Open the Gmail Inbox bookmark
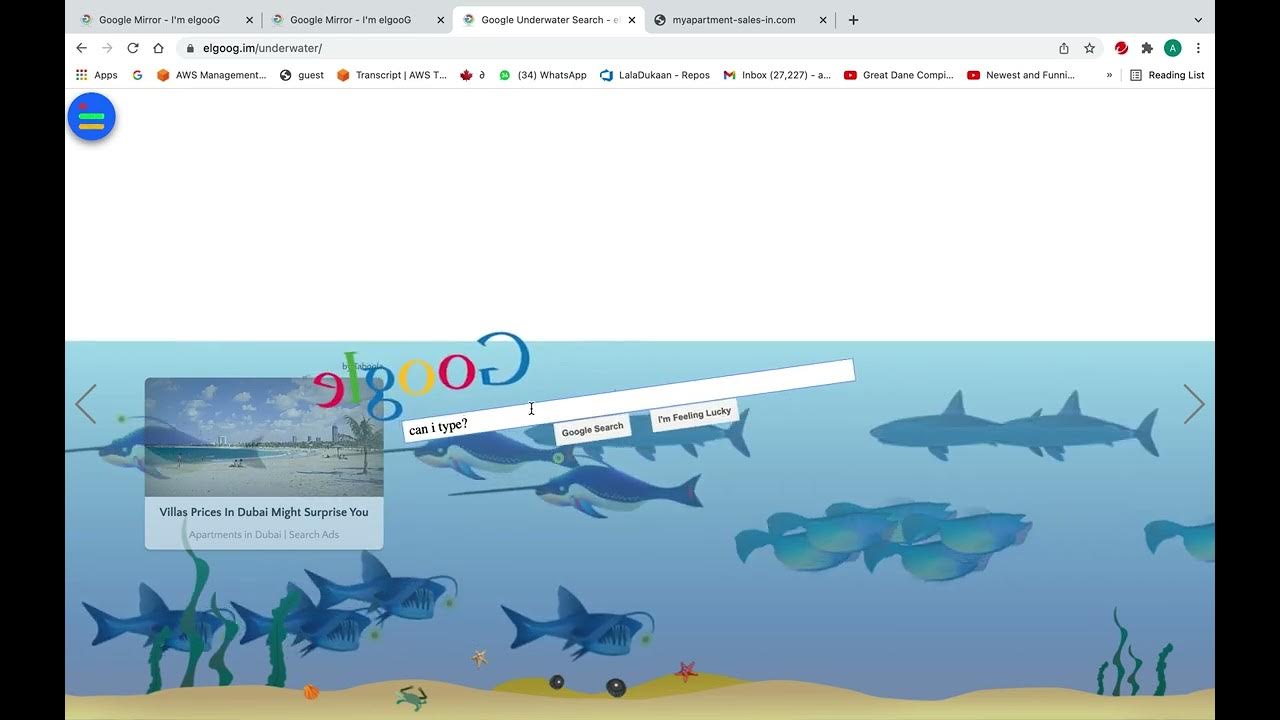 [777, 75]
